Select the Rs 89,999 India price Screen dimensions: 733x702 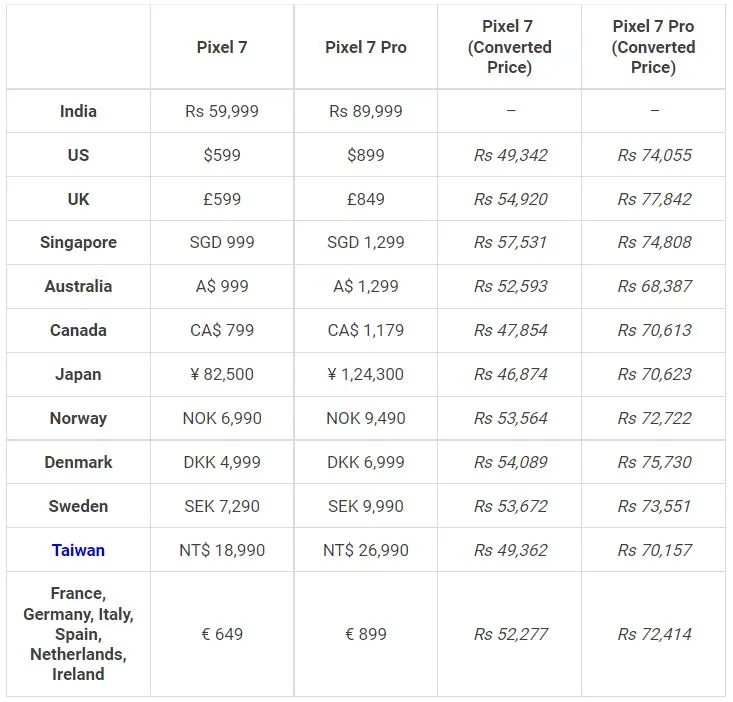(366, 111)
